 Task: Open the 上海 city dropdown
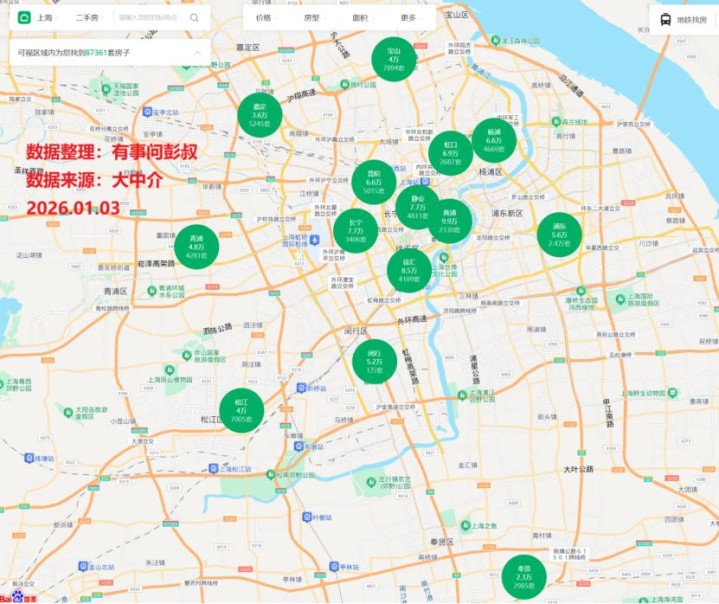pyautogui.click(x=48, y=18)
